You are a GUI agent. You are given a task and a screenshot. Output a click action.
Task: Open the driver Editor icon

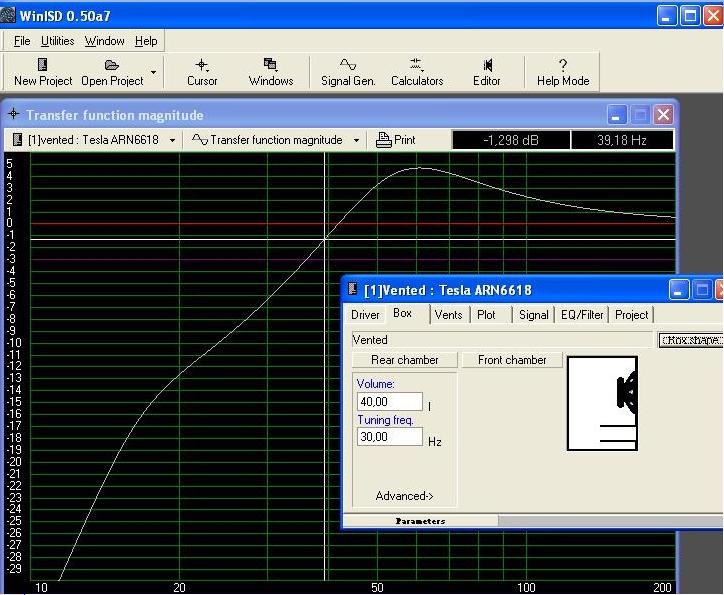tap(487, 65)
